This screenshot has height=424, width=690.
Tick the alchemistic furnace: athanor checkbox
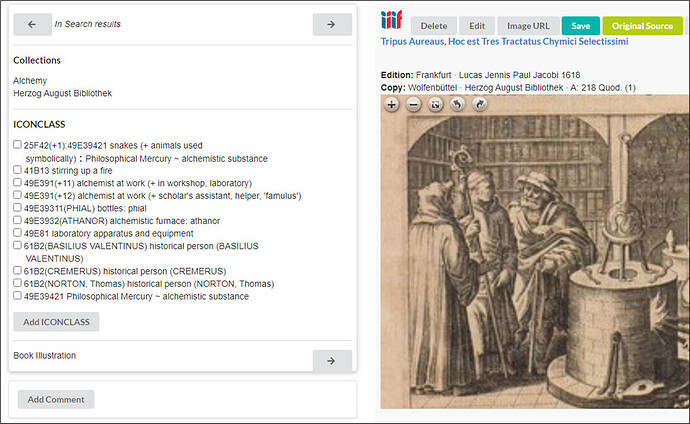tap(17, 220)
